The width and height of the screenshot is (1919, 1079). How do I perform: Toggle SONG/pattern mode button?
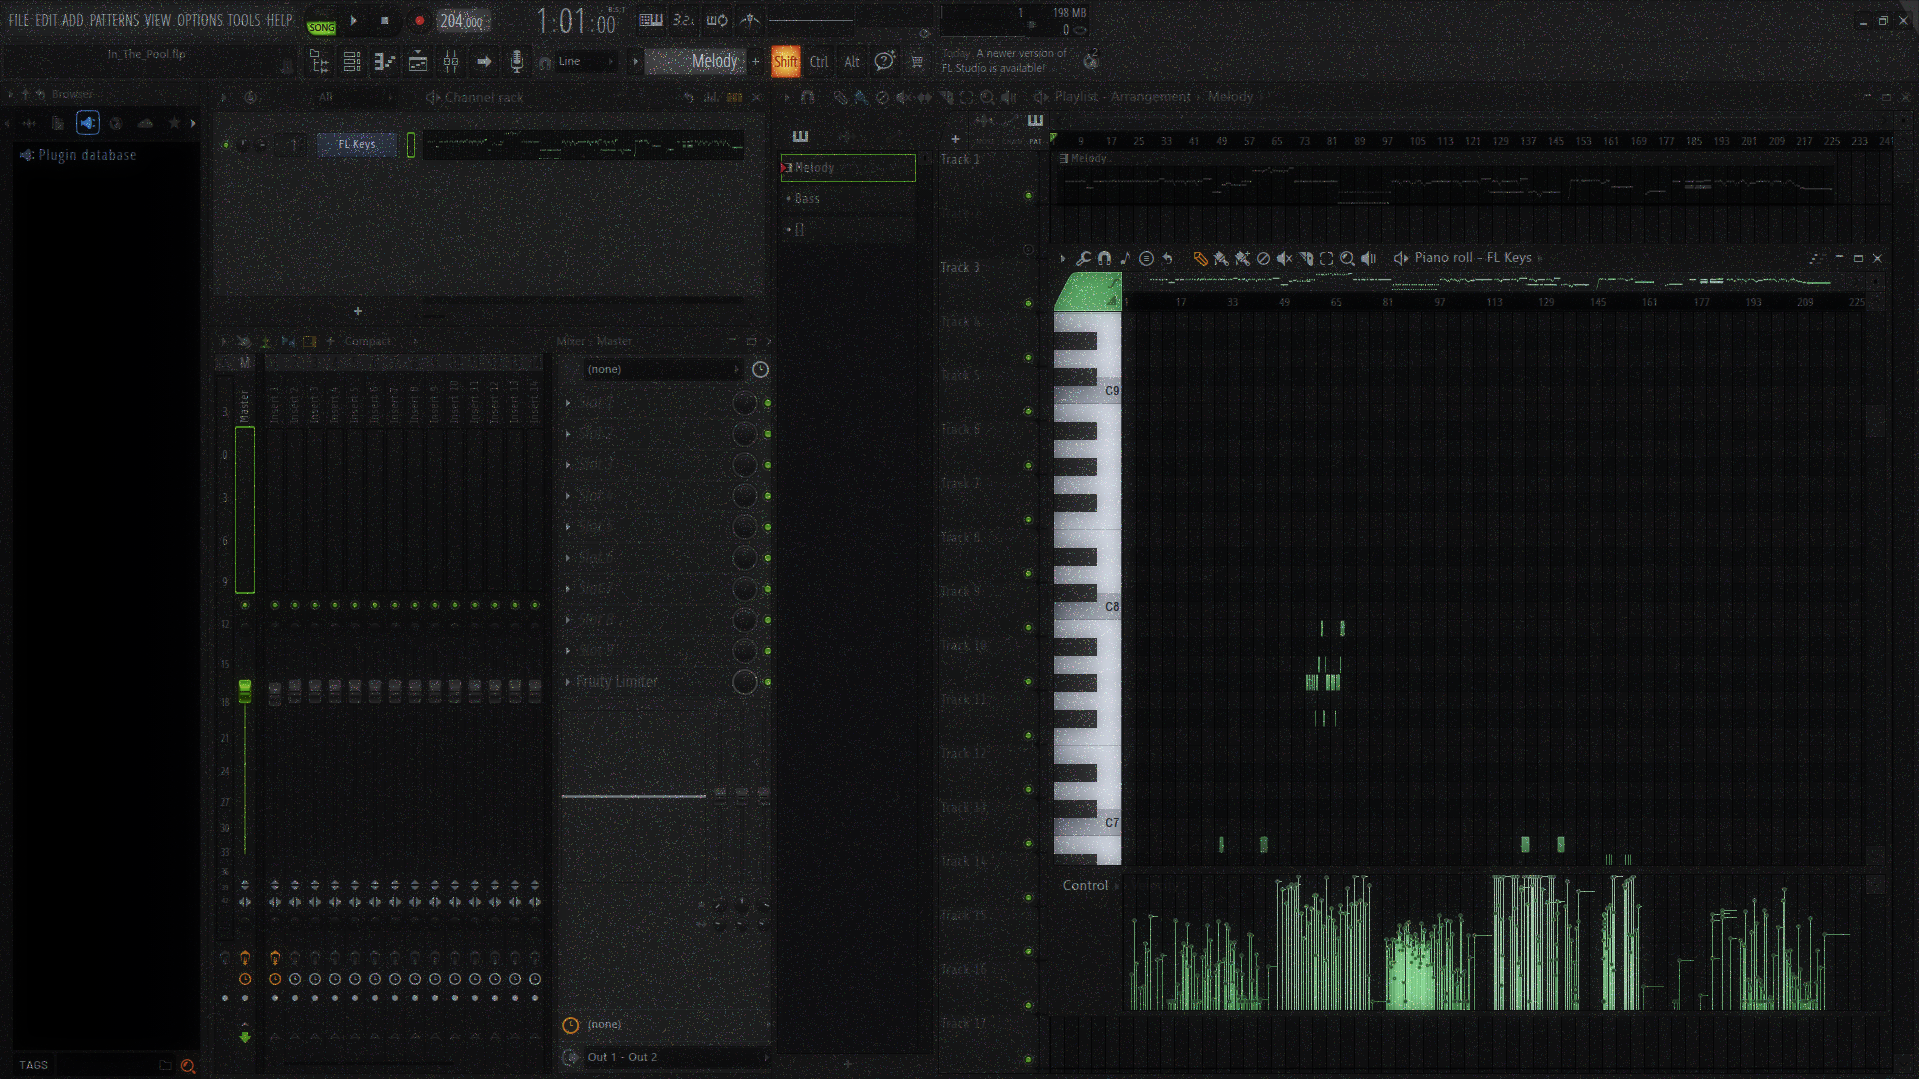tap(321, 25)
